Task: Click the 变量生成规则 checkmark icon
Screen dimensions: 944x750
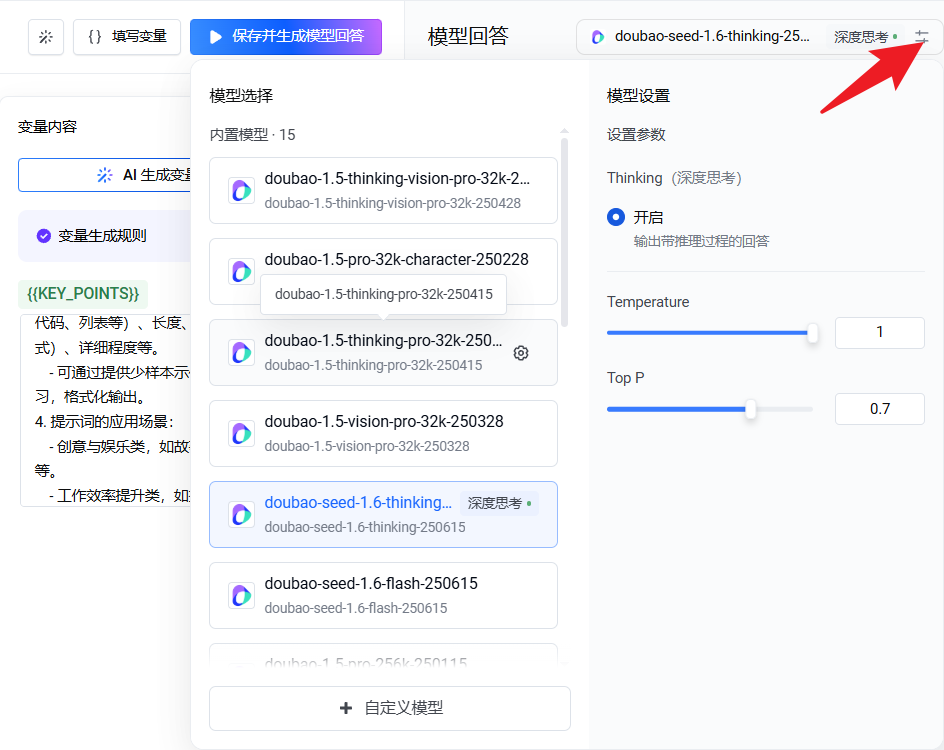Action: (43, 236)
